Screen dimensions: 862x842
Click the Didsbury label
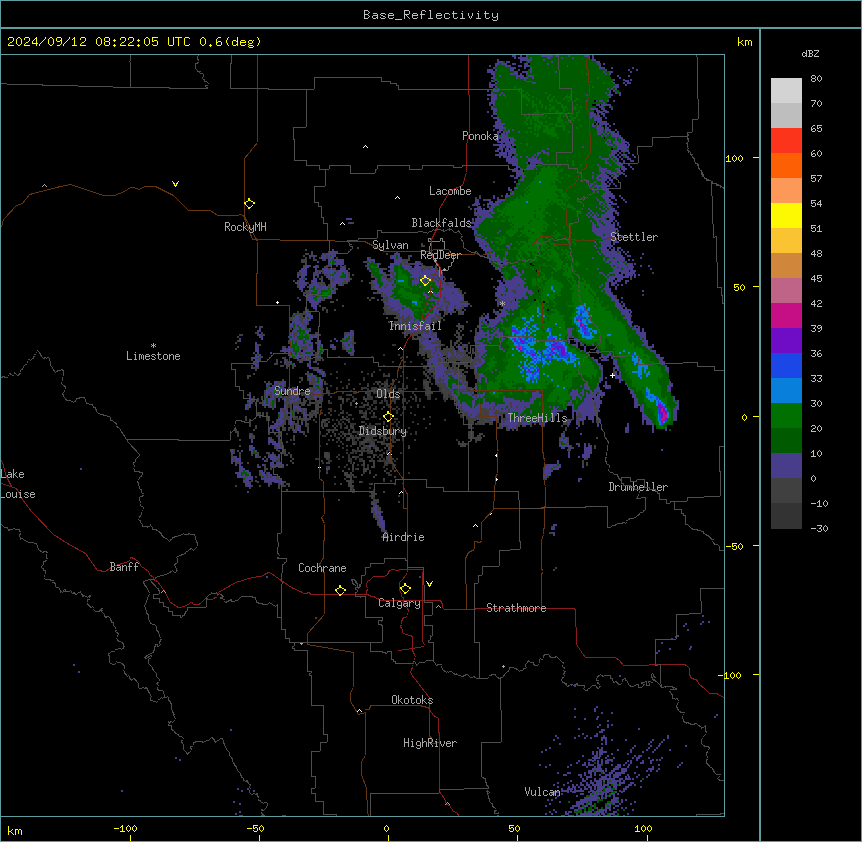click(x=383, y=431)
